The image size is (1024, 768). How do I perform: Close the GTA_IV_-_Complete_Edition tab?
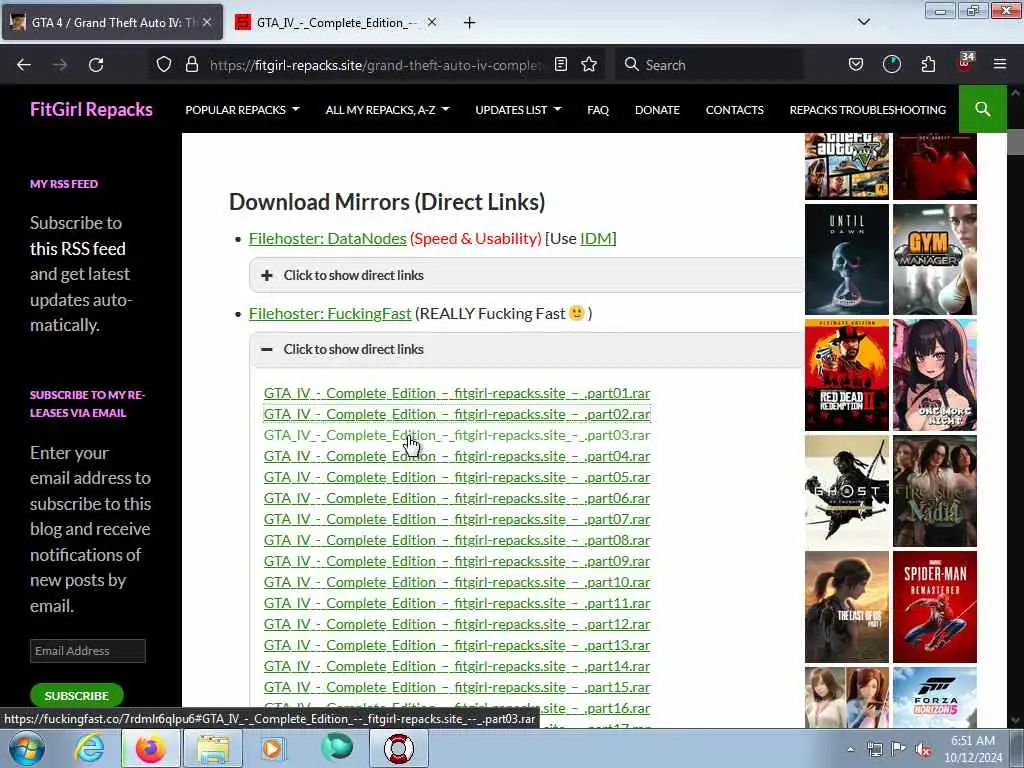click(432, 22)
